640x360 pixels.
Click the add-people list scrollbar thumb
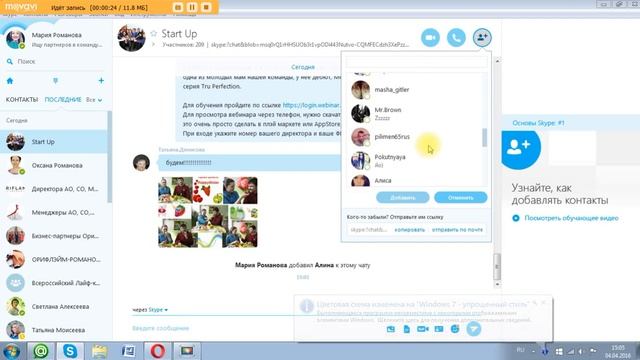pyautogui.click(x=484, y=138)
